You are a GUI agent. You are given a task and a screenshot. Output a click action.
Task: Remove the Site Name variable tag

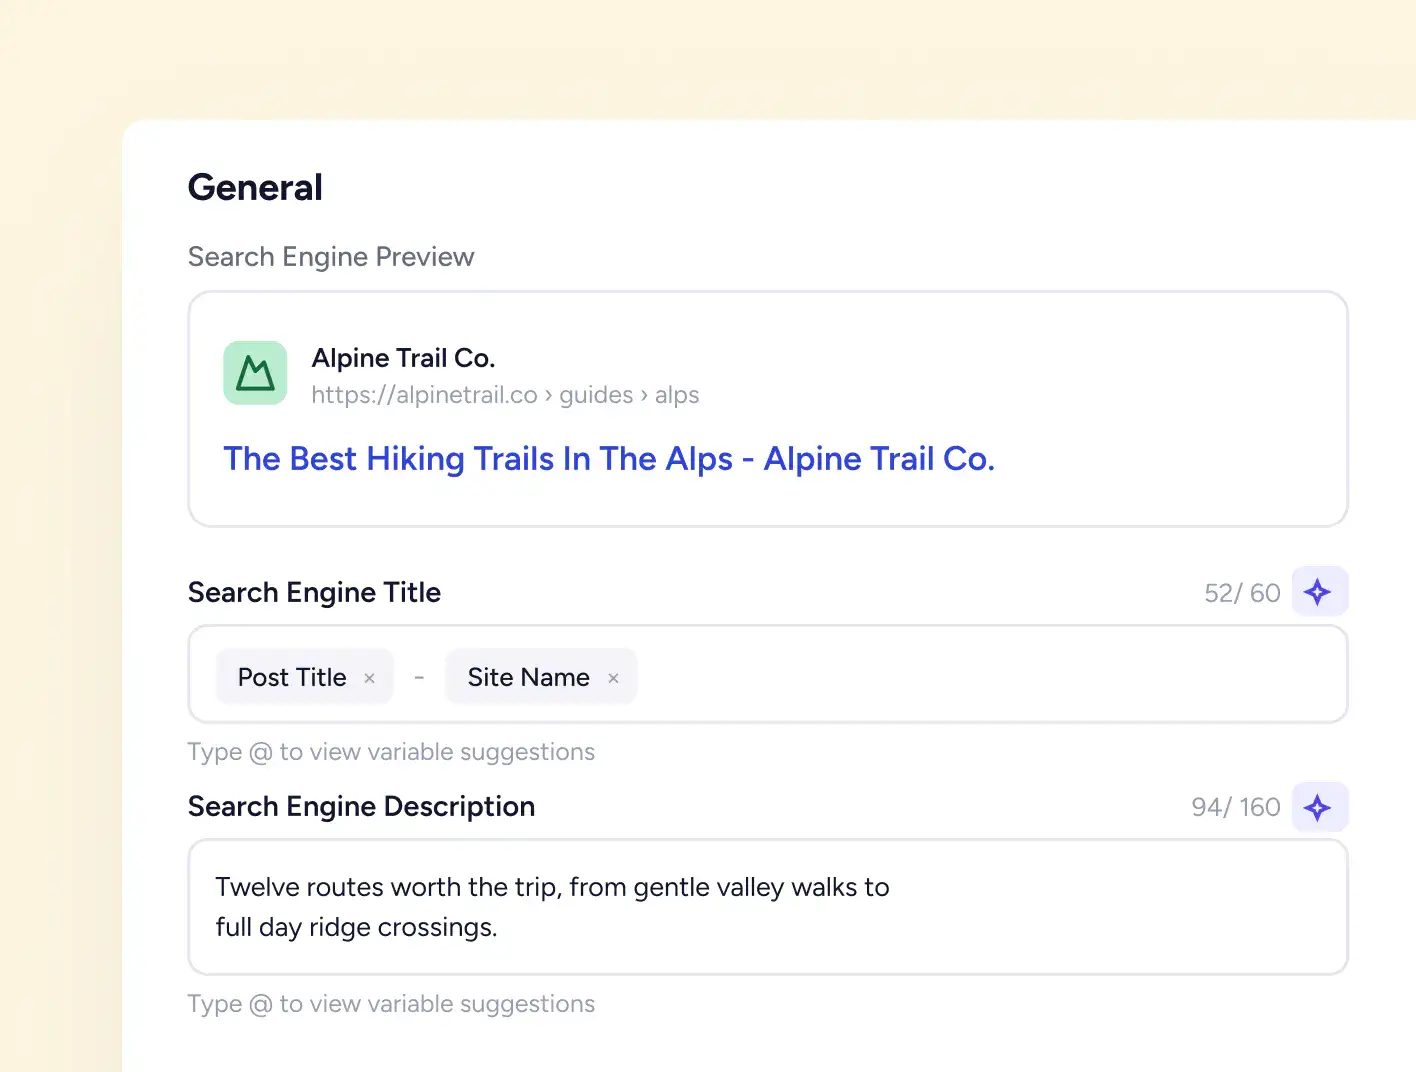(x=613, y=678)
